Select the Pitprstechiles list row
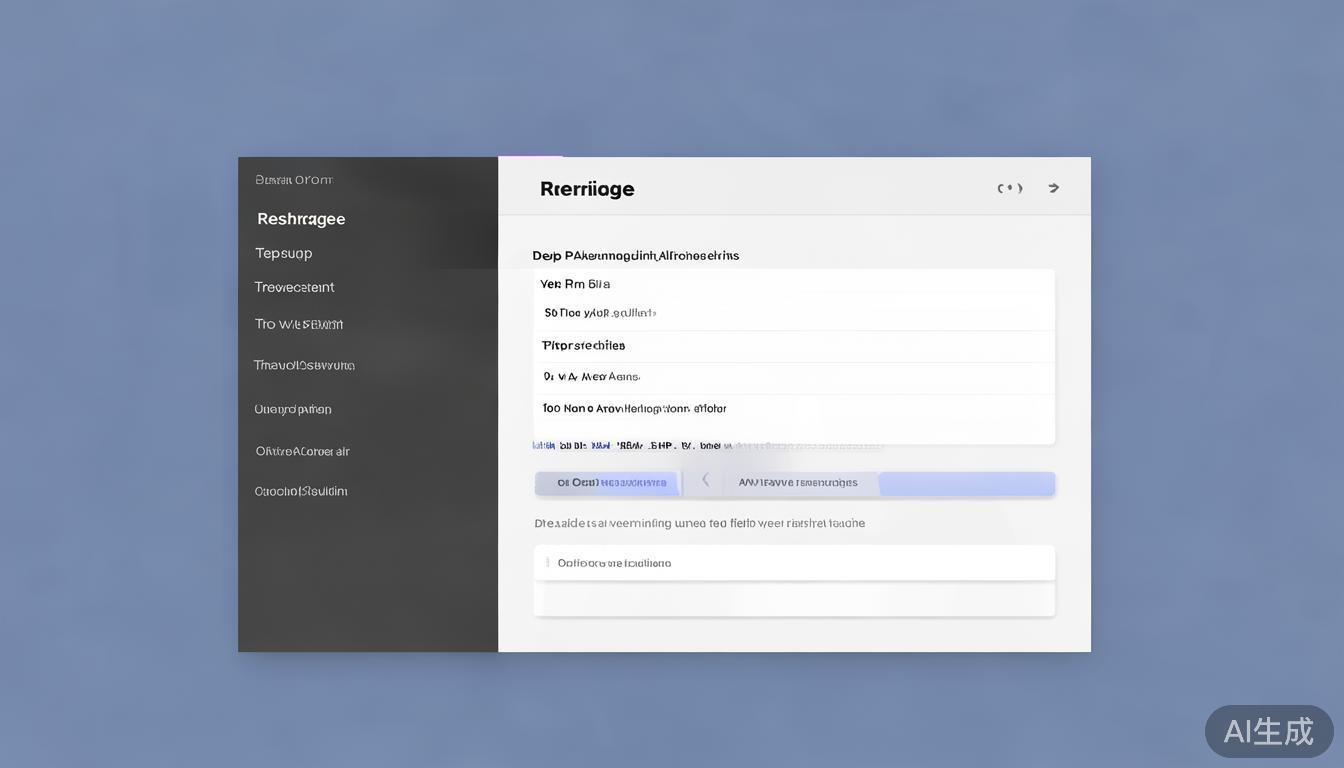 click(583, 345)
